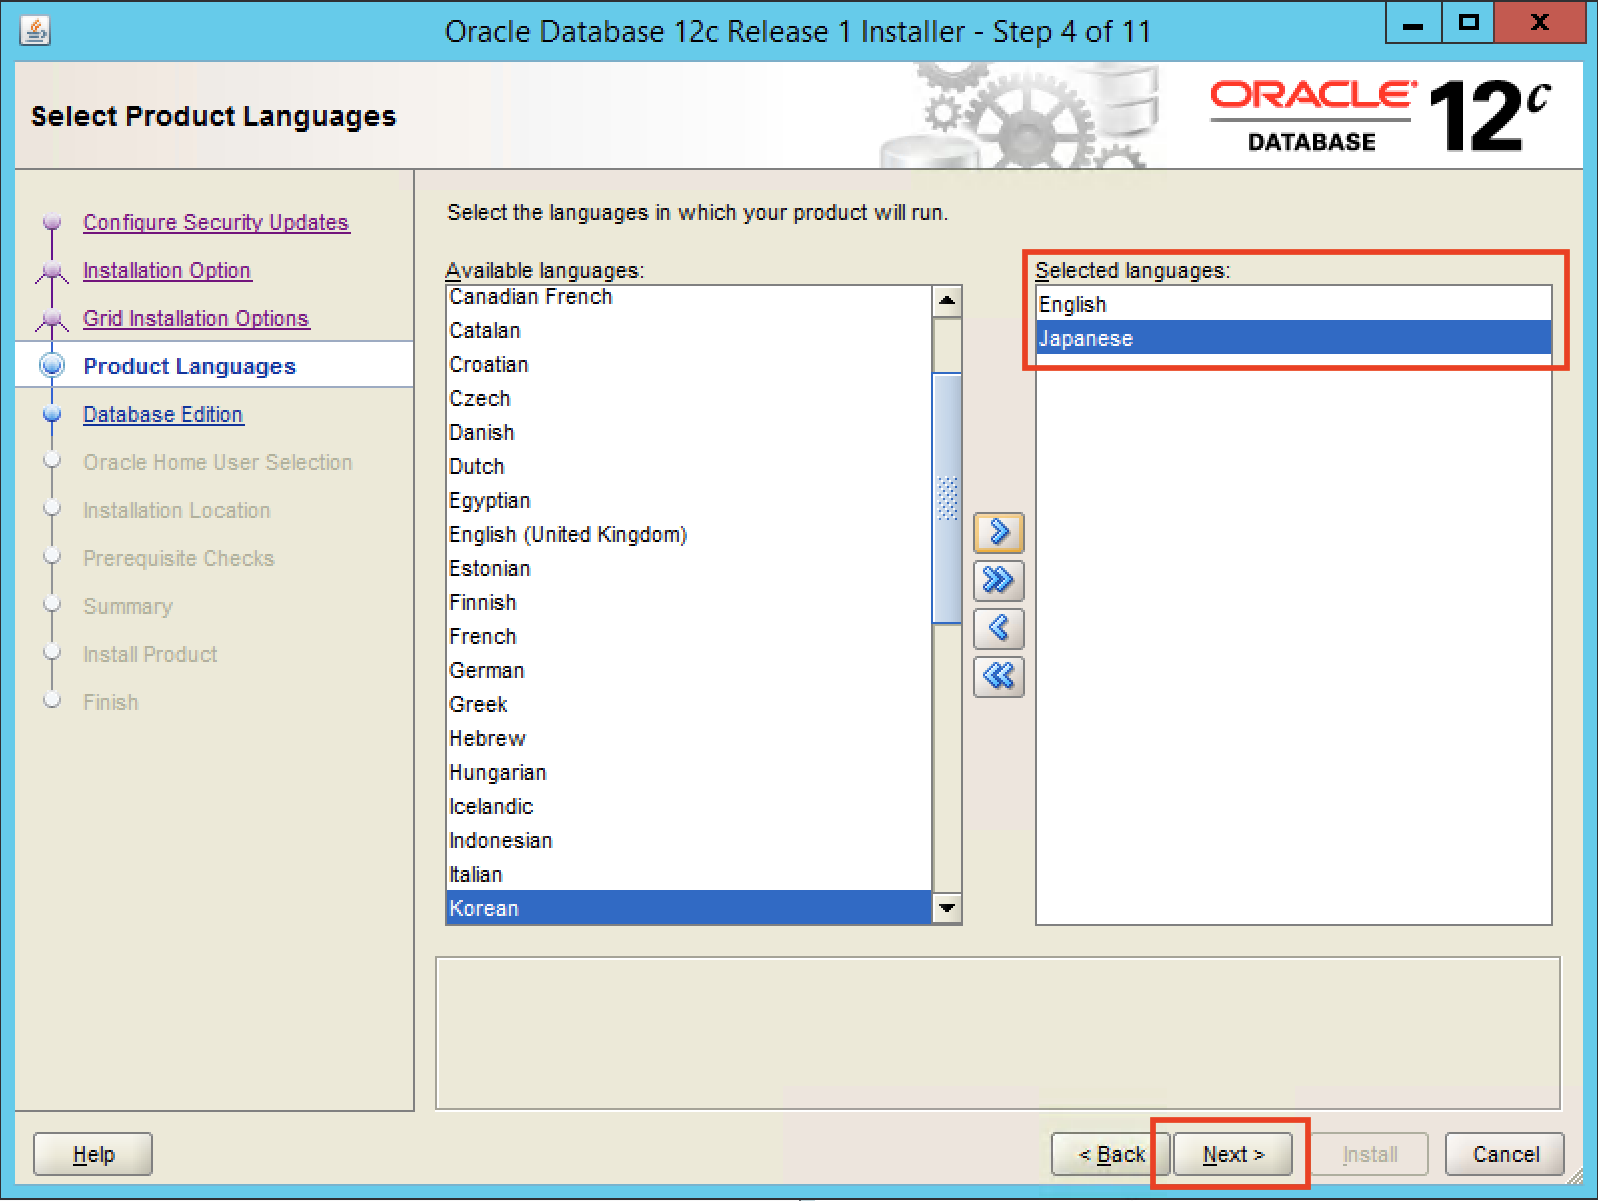The width and height of the screenshot is (1598, 1201).
Task: Click the add selected language arrow button
Action: [x=998, y=533]
